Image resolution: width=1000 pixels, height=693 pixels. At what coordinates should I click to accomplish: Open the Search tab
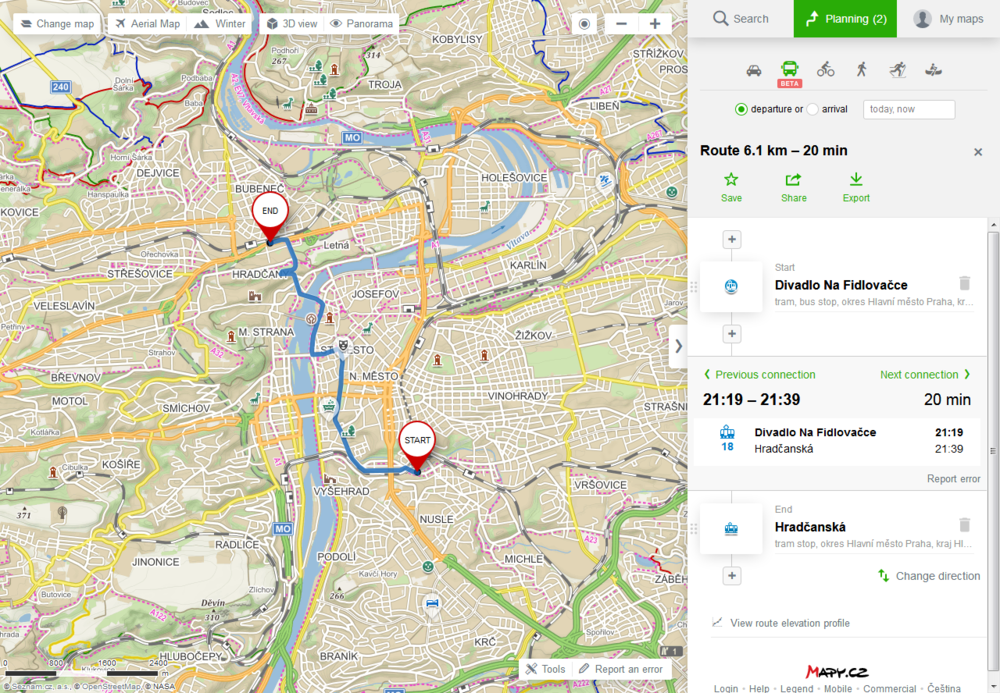pos(740,18)
